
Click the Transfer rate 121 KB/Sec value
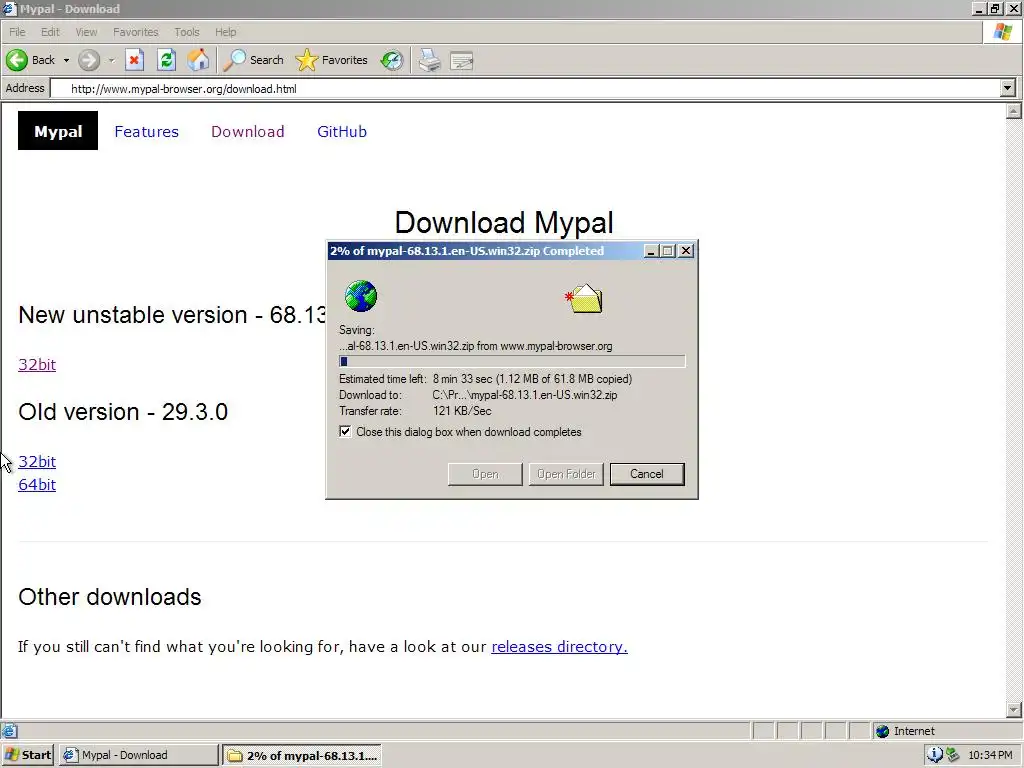[x=462, y=411]
